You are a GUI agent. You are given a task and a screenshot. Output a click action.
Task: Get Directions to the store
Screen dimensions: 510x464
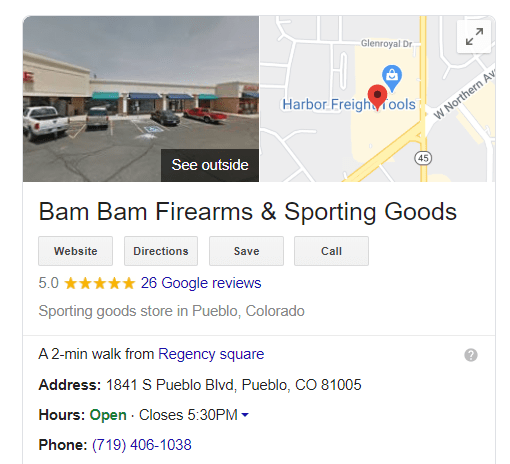pos(161,251)
